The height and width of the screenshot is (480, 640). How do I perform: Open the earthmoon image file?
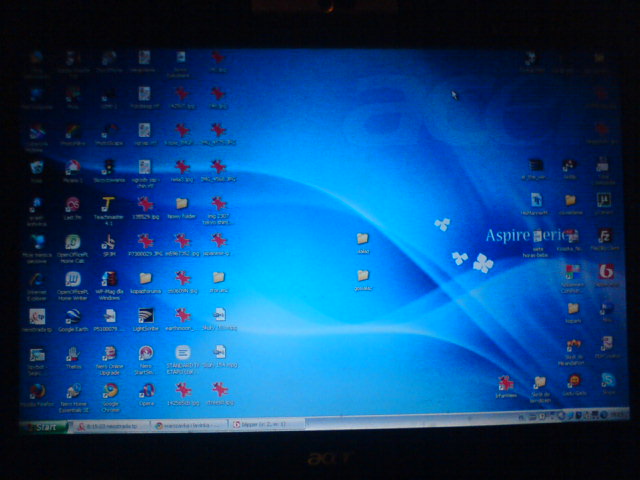pos(182,316)
